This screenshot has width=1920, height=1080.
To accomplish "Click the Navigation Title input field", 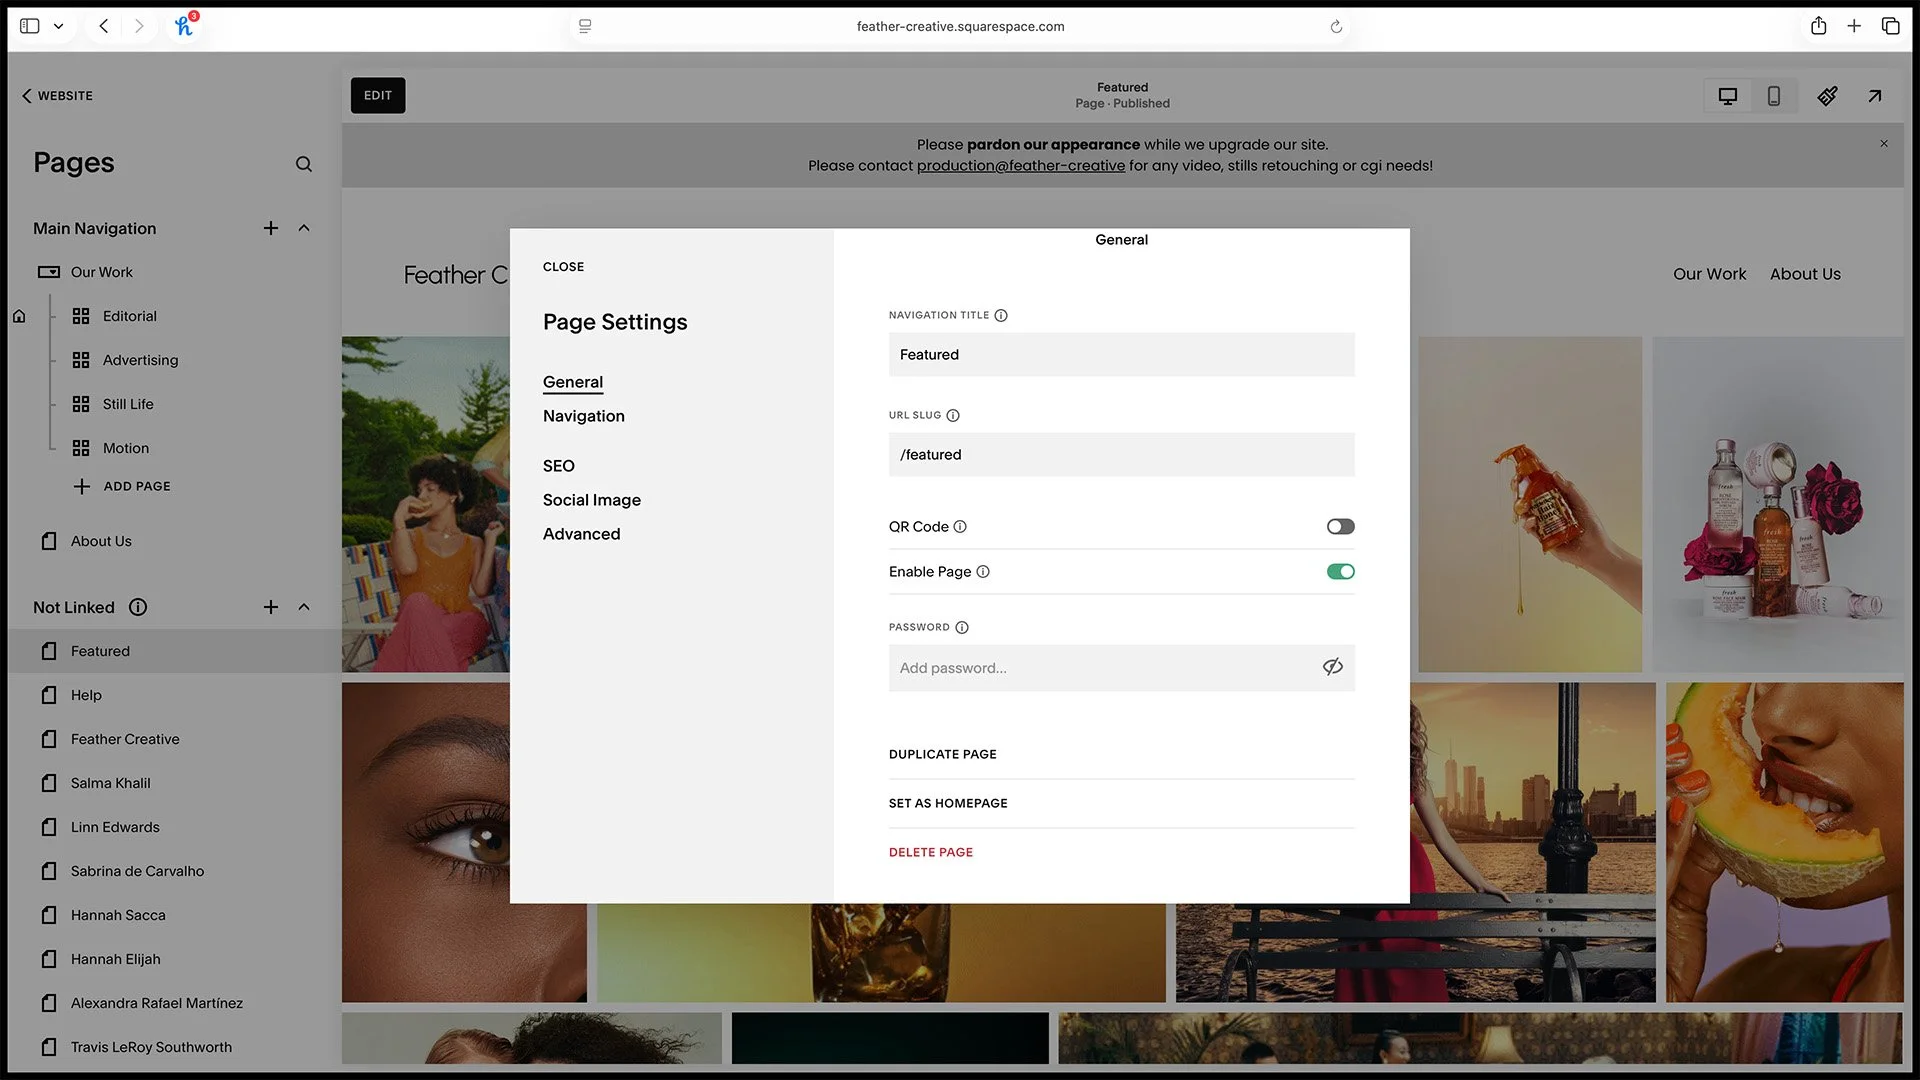I will (x=1121, y=355).
